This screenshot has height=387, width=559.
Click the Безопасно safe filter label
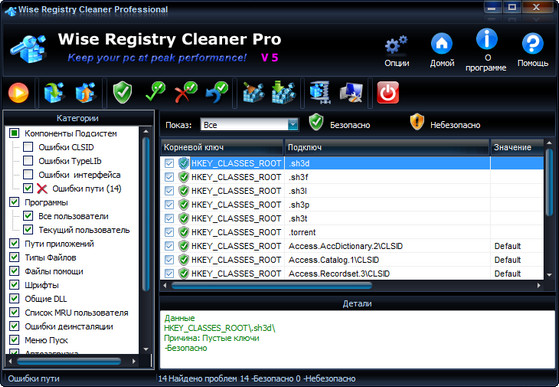point(350,125)
